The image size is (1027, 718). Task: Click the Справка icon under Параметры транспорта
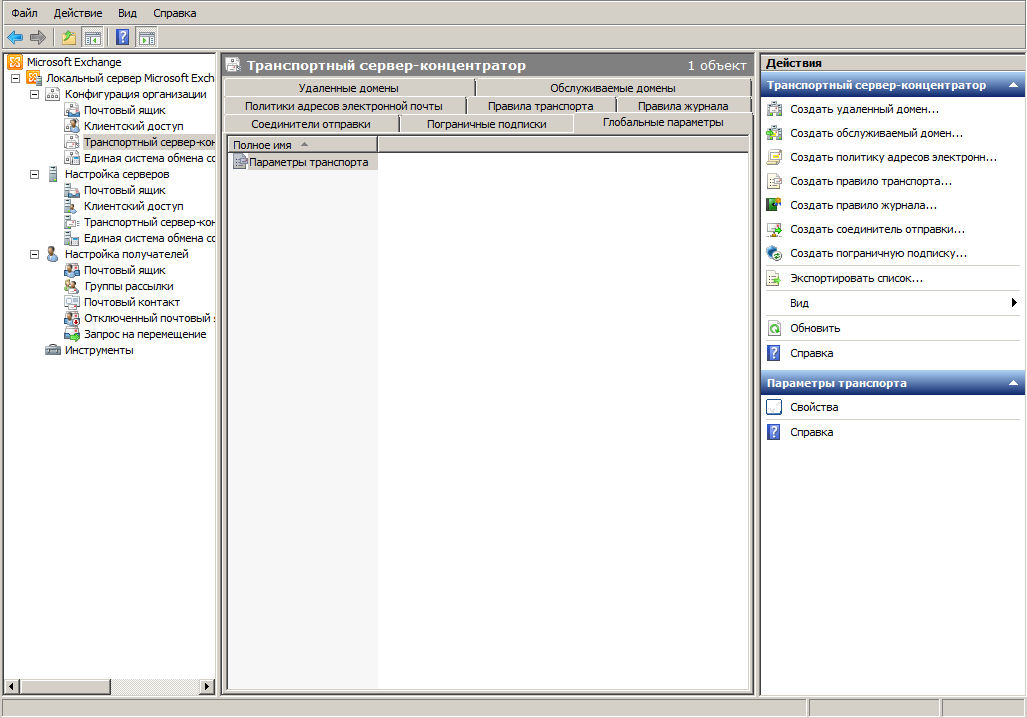tap(774, 432)
